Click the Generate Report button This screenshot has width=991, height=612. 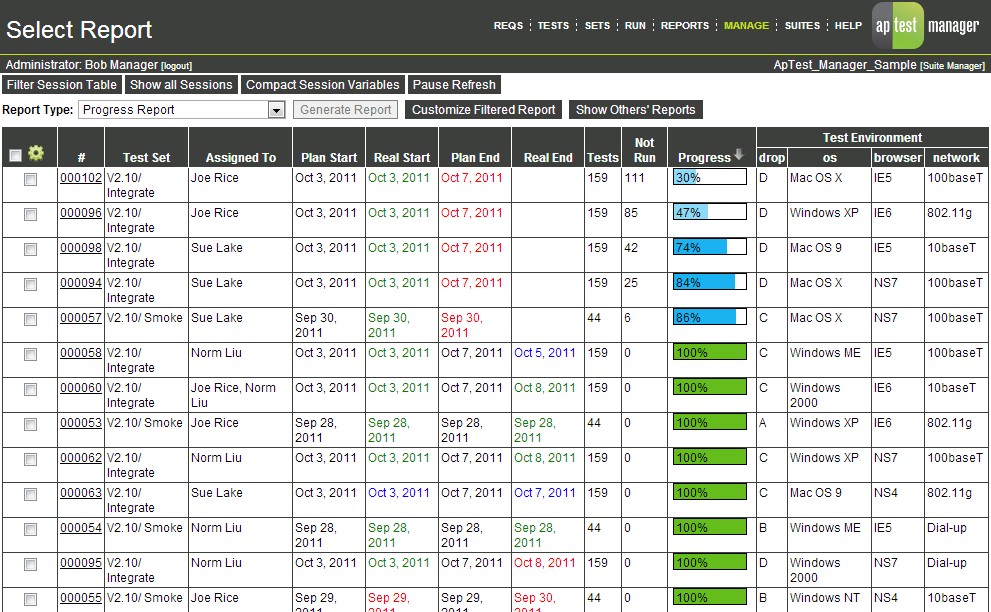(346, 110)
